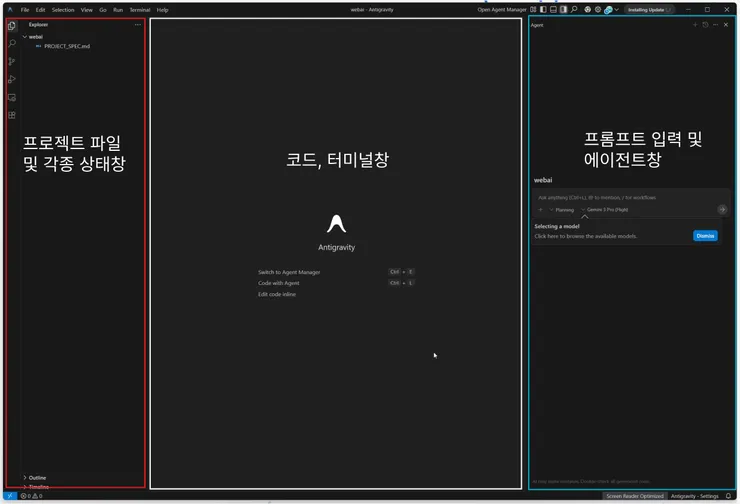
Task: Click Code with Agent shortcut entry
Action: click(278, 283)
